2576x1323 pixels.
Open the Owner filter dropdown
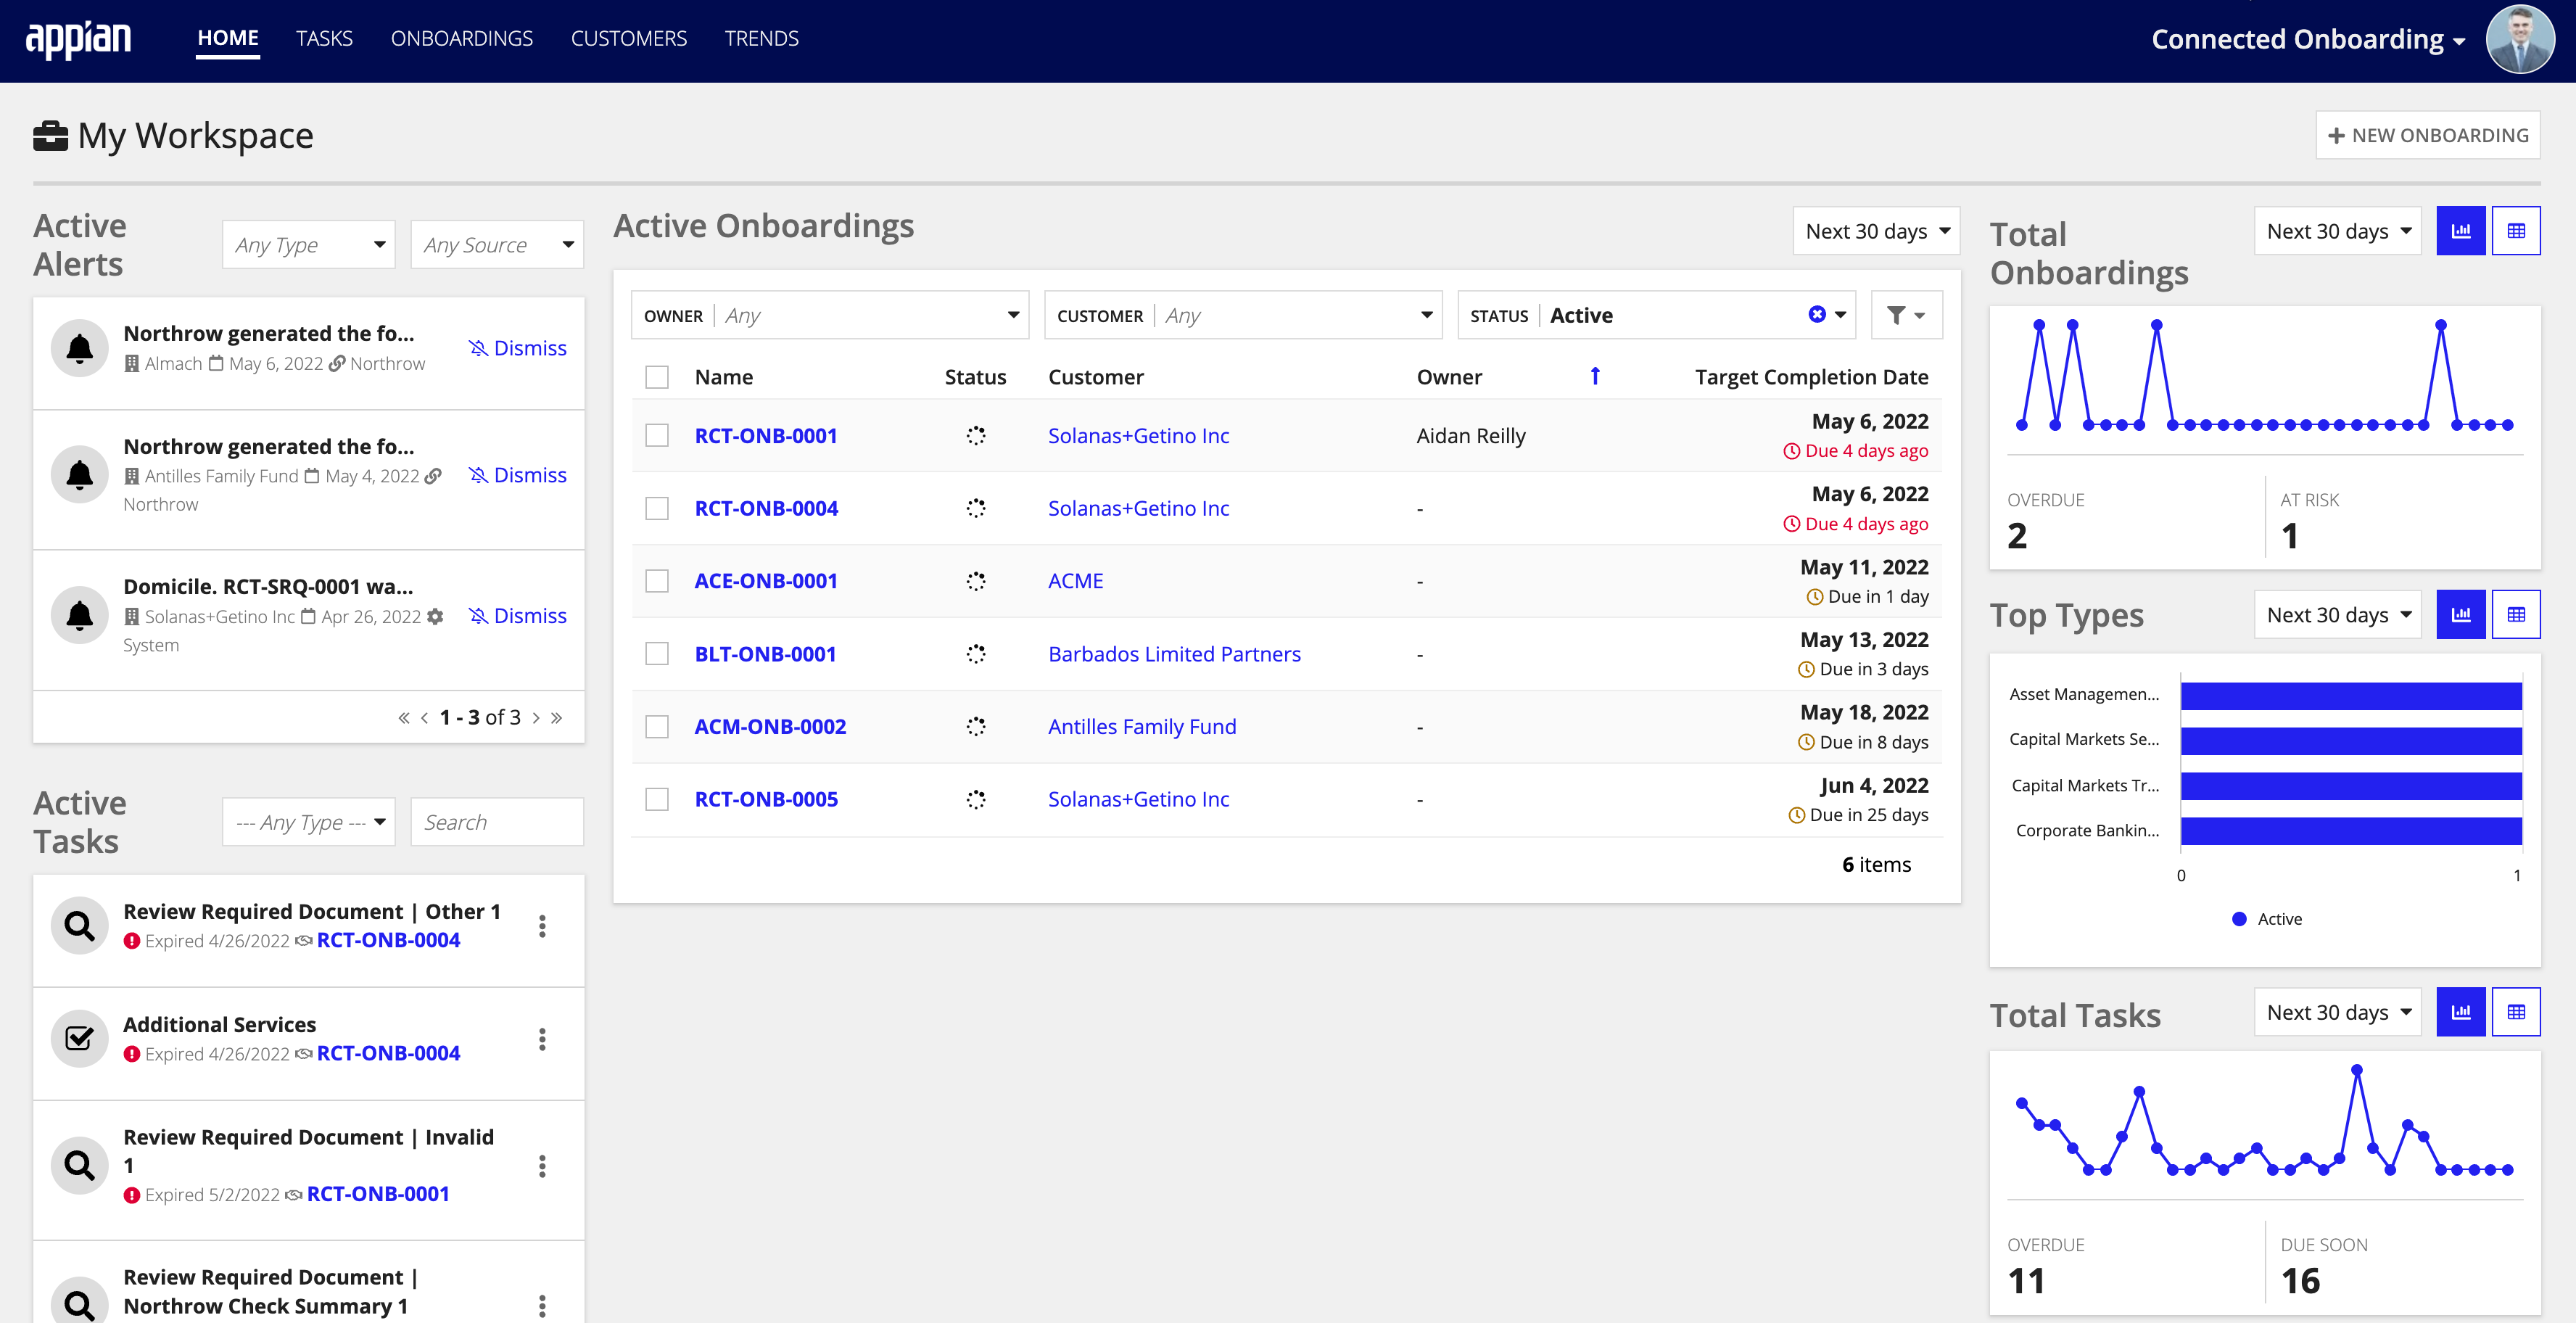pyautogui.click(x=830, y=315)
